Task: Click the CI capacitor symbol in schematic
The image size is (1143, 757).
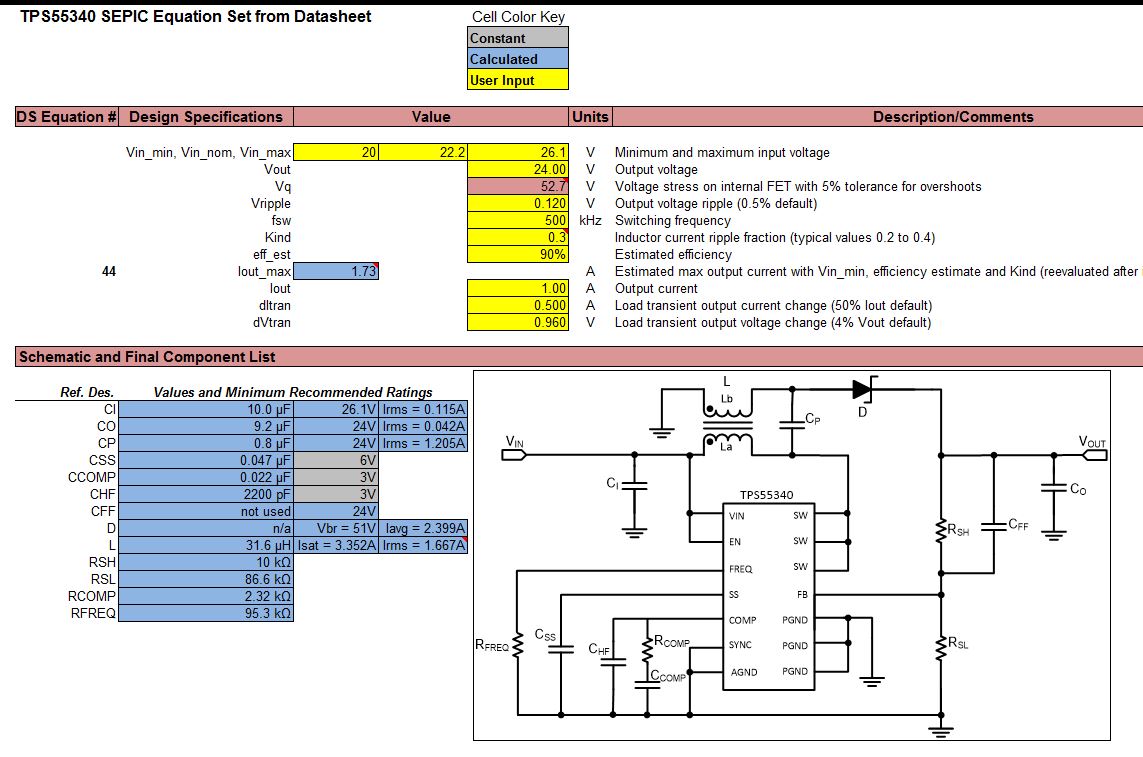Action: coord(634,485)
